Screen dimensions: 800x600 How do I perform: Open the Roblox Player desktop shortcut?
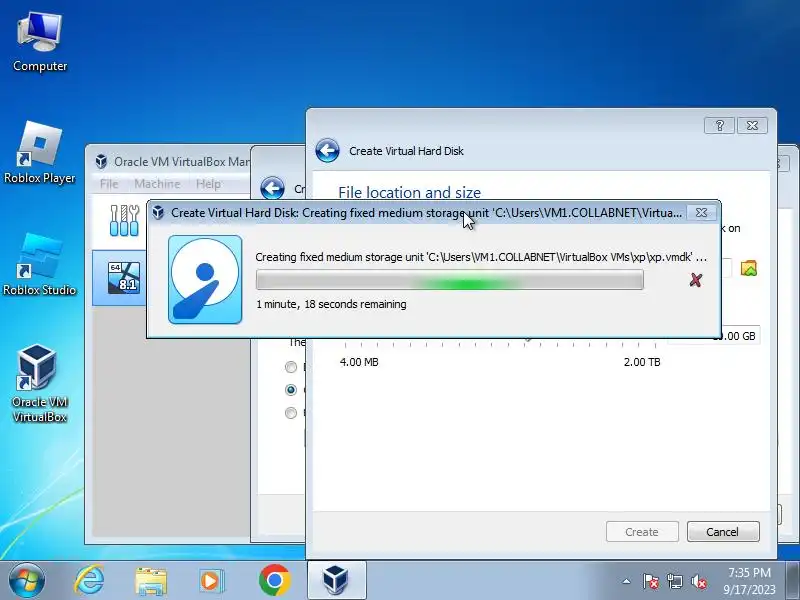click(40, 152)
